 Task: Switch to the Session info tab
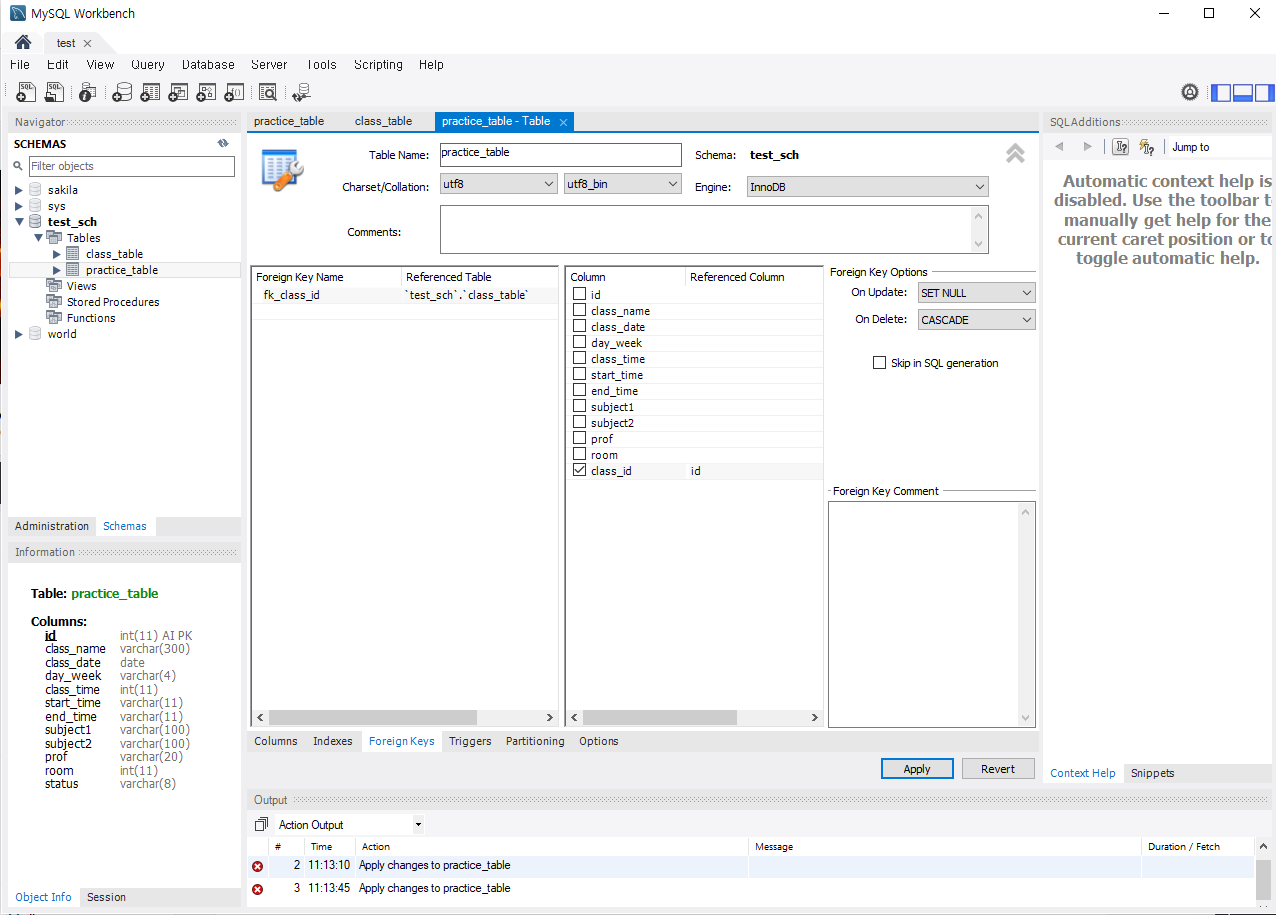click(106, 897)
